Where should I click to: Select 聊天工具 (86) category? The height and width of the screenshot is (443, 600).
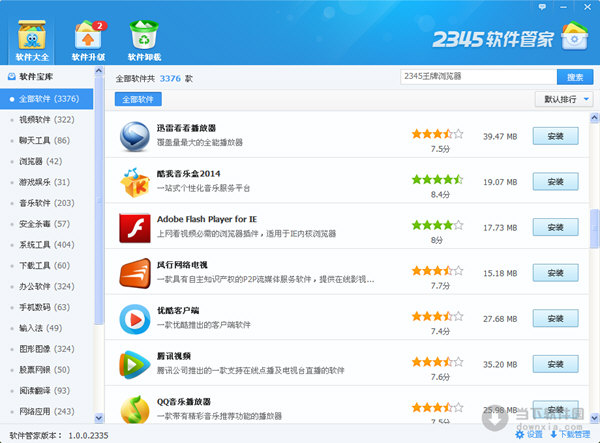[46, 140]
